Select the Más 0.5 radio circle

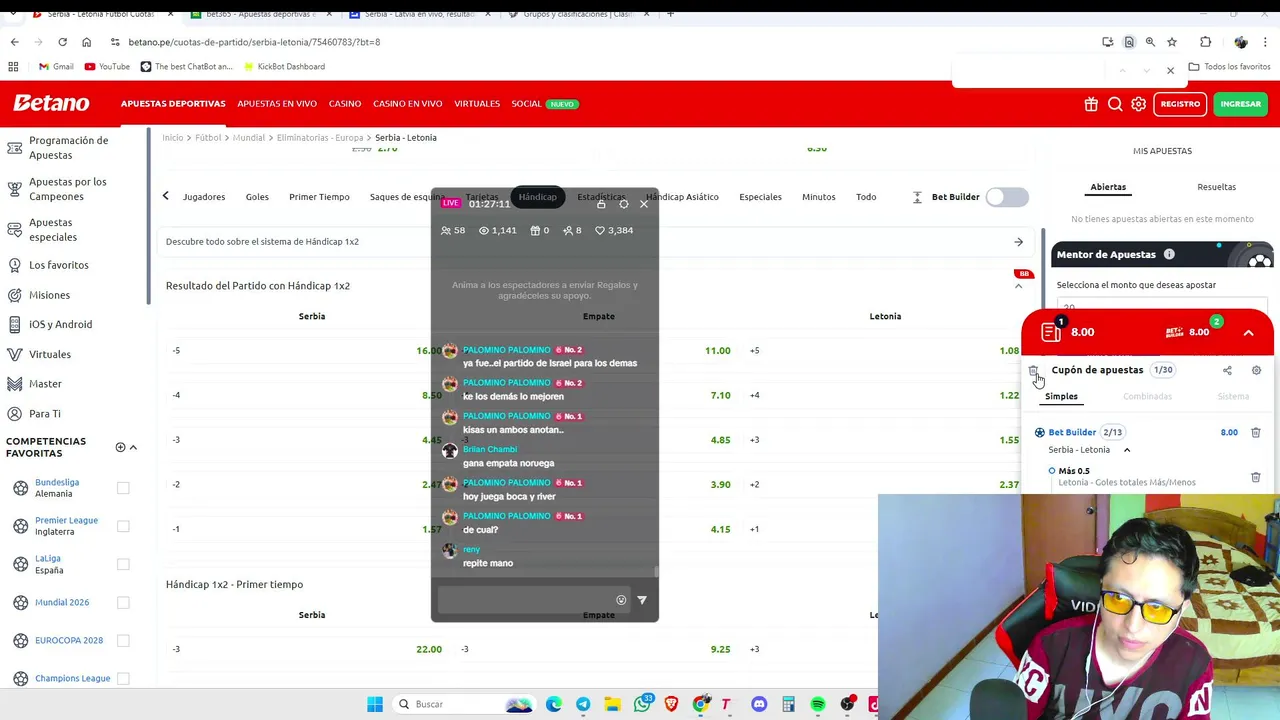pyautogui.click(x=1052, y=470)
